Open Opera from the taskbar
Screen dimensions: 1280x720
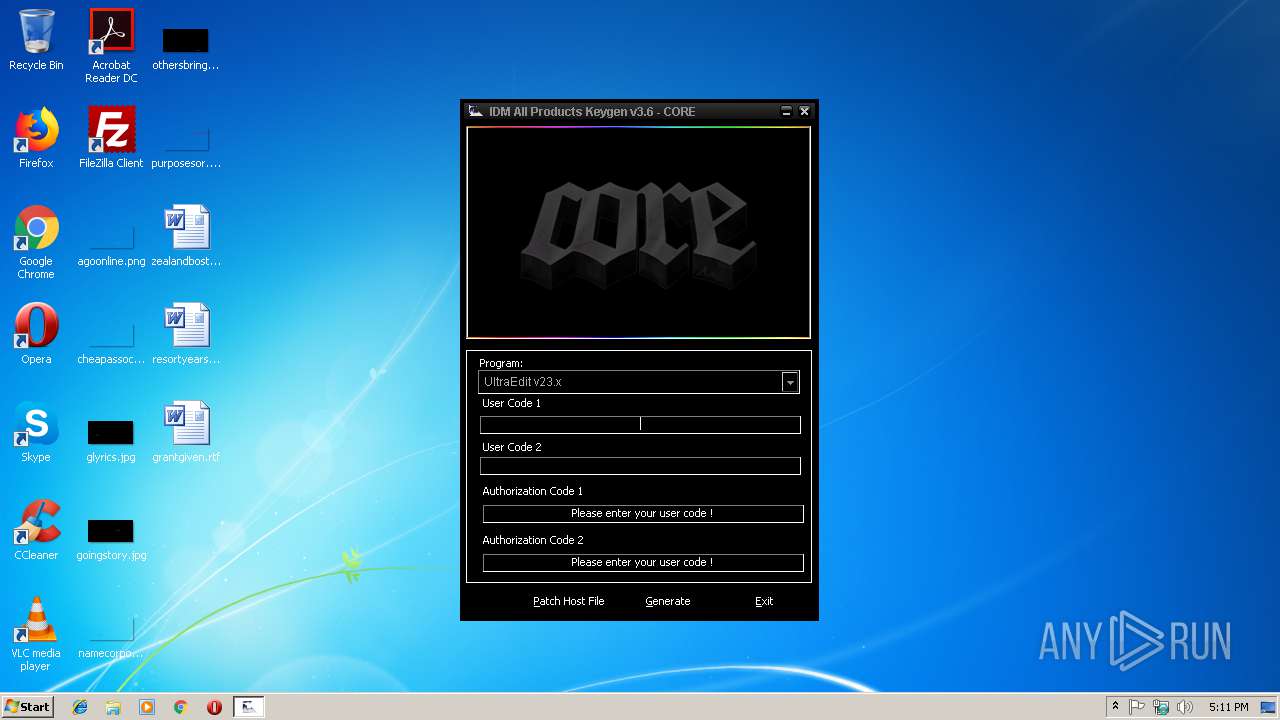(x=214, y=707)
